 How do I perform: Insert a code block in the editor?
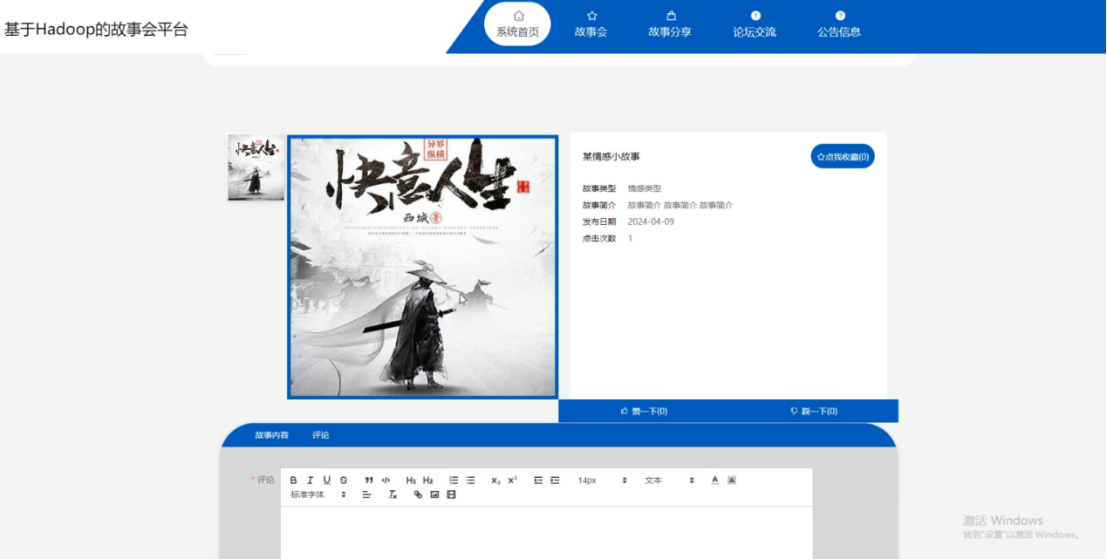pyautogui.click(x=385, y=480)
